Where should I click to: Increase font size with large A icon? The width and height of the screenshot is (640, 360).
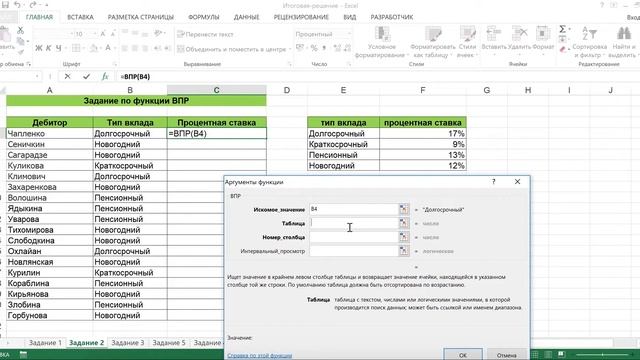103,34
